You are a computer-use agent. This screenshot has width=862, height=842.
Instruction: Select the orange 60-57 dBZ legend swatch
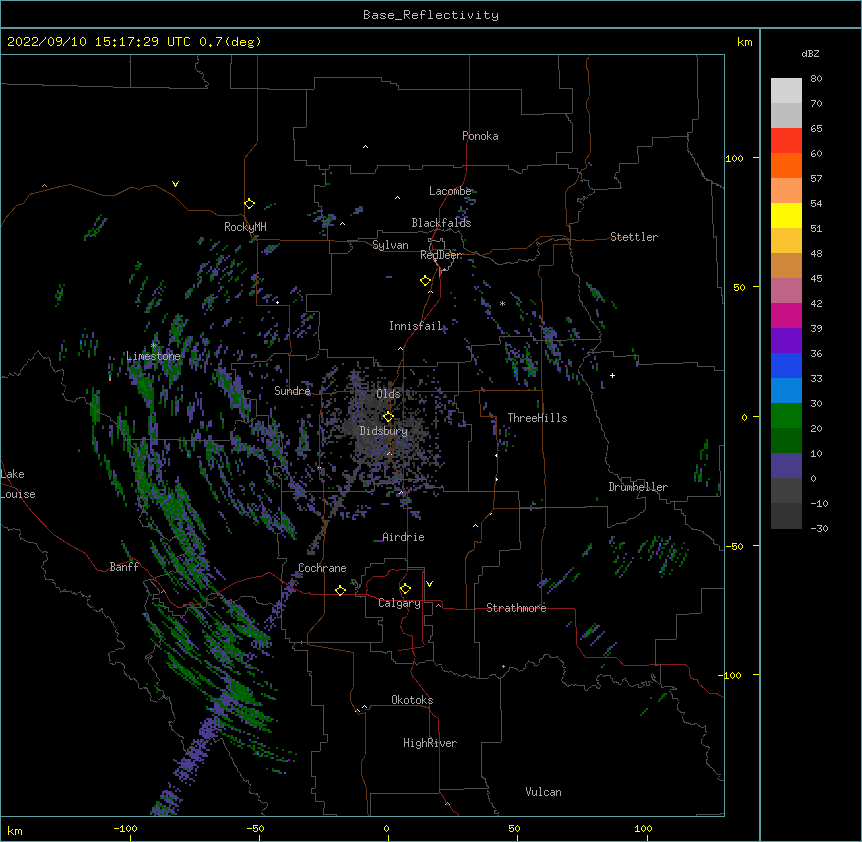click(786, 165)
